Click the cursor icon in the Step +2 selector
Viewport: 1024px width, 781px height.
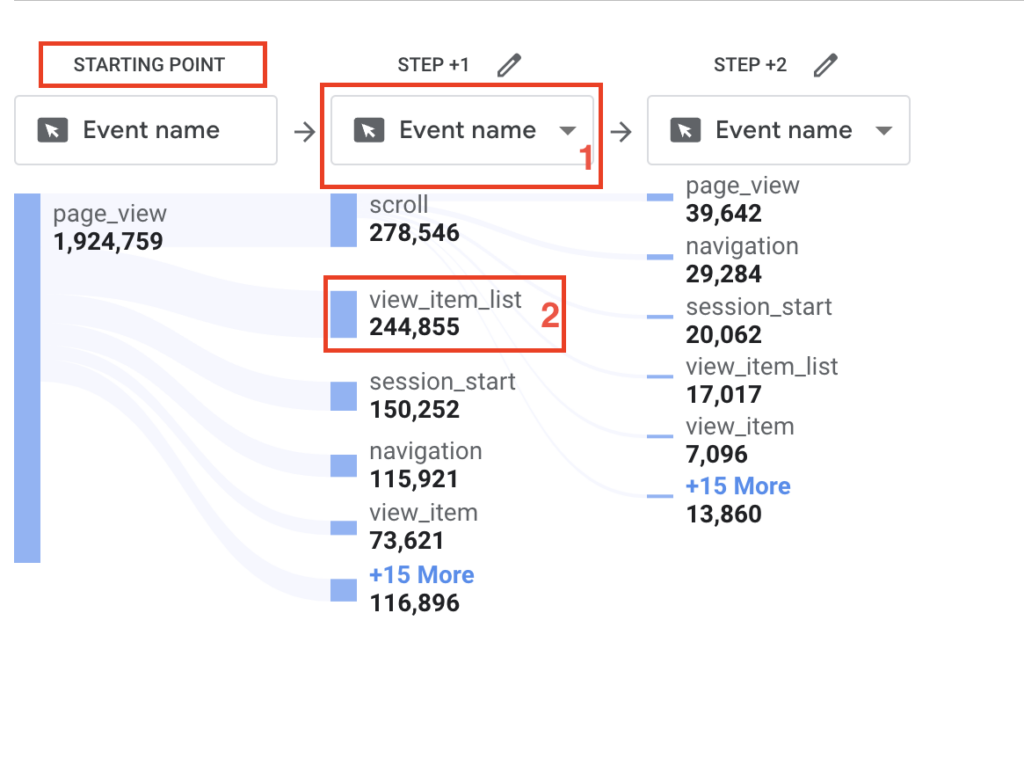685,131
